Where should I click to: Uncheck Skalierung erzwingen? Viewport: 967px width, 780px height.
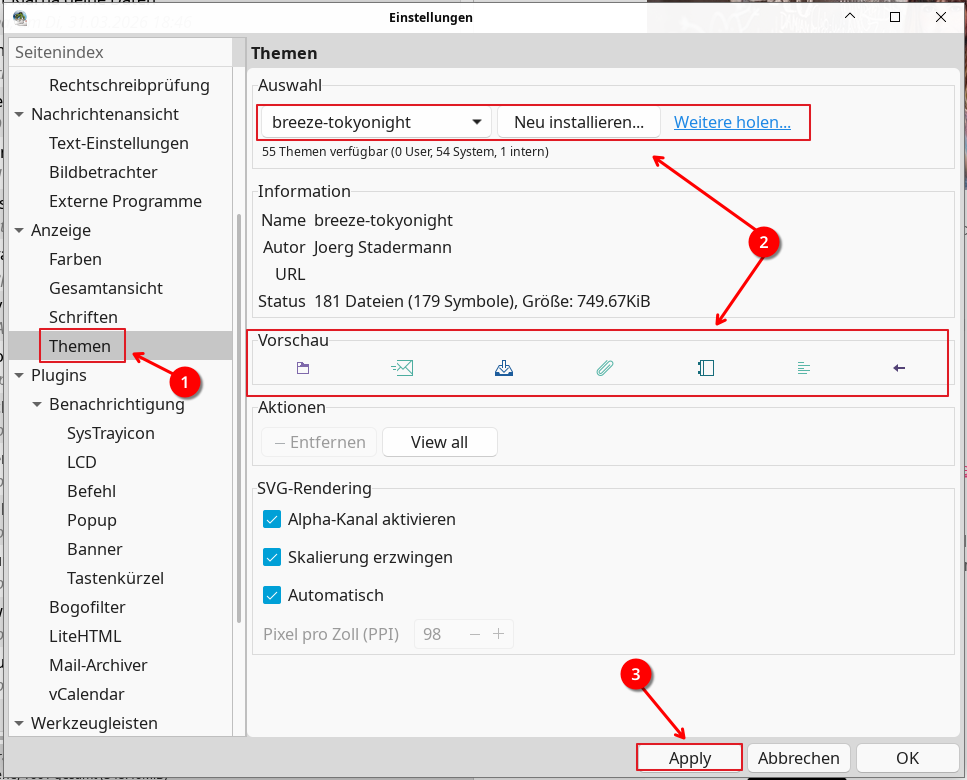271,557
